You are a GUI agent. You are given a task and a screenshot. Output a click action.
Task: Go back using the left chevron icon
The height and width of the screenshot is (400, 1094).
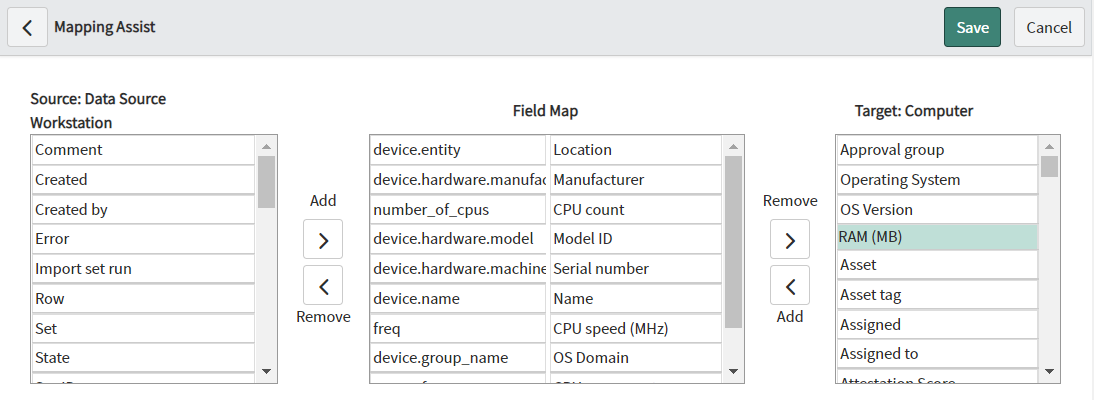tap(27, 27)
